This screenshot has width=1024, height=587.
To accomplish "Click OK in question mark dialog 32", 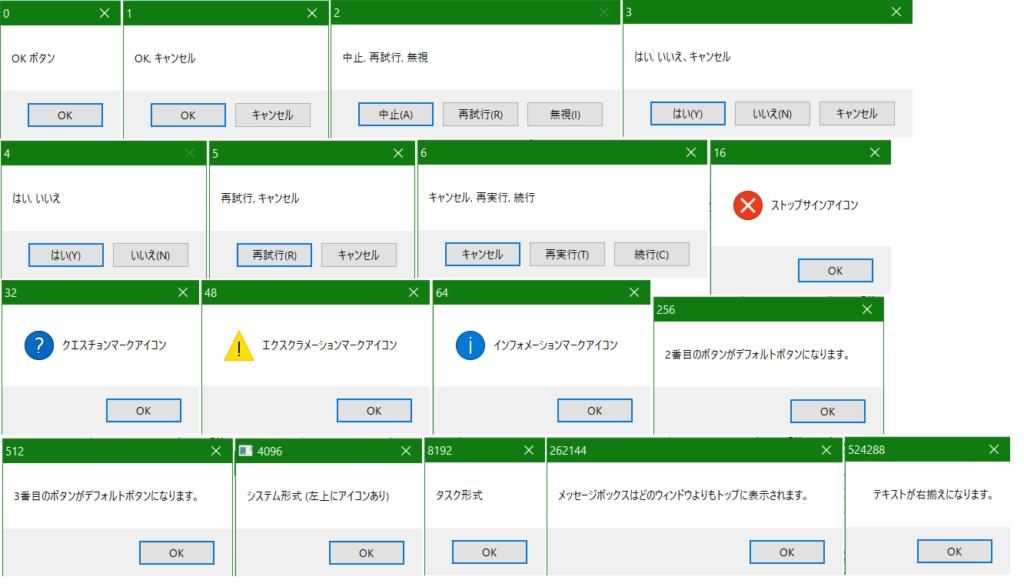I will coord(144,411).
